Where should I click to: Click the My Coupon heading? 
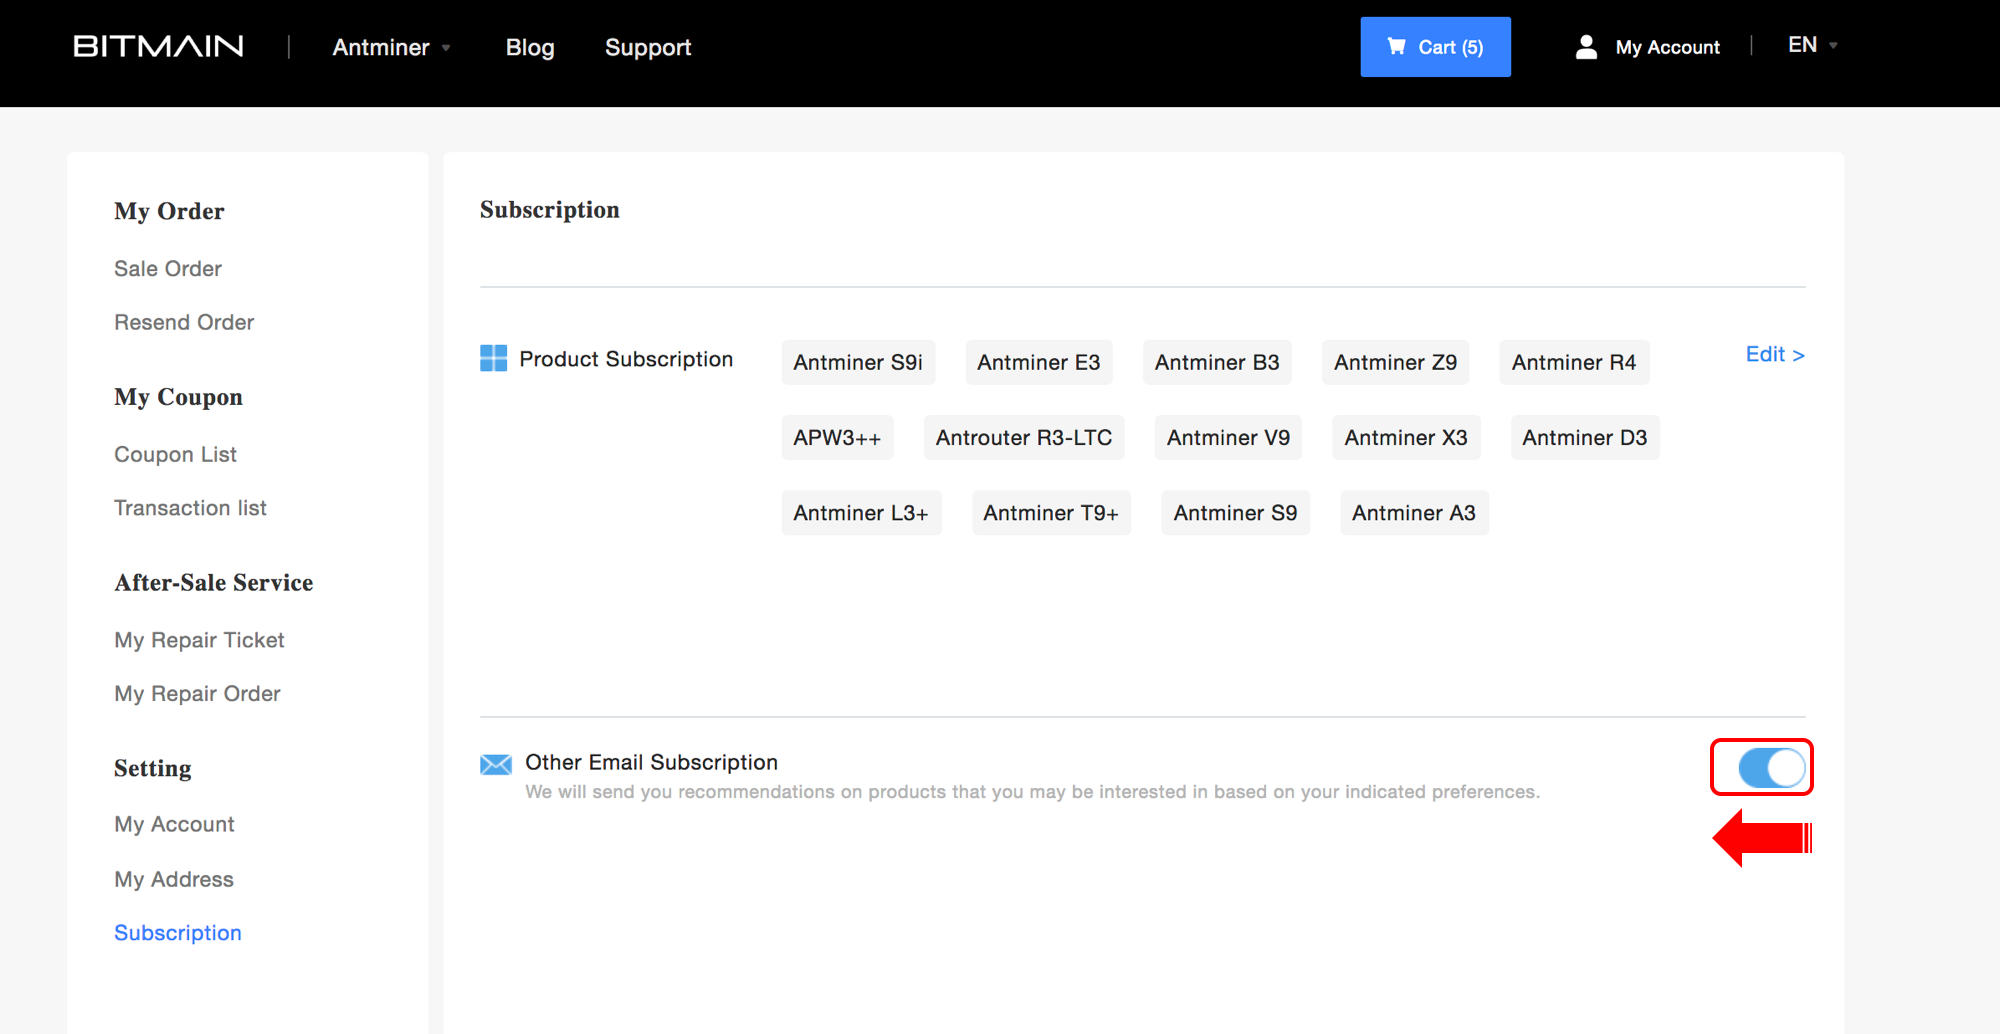tap(178, 397)
